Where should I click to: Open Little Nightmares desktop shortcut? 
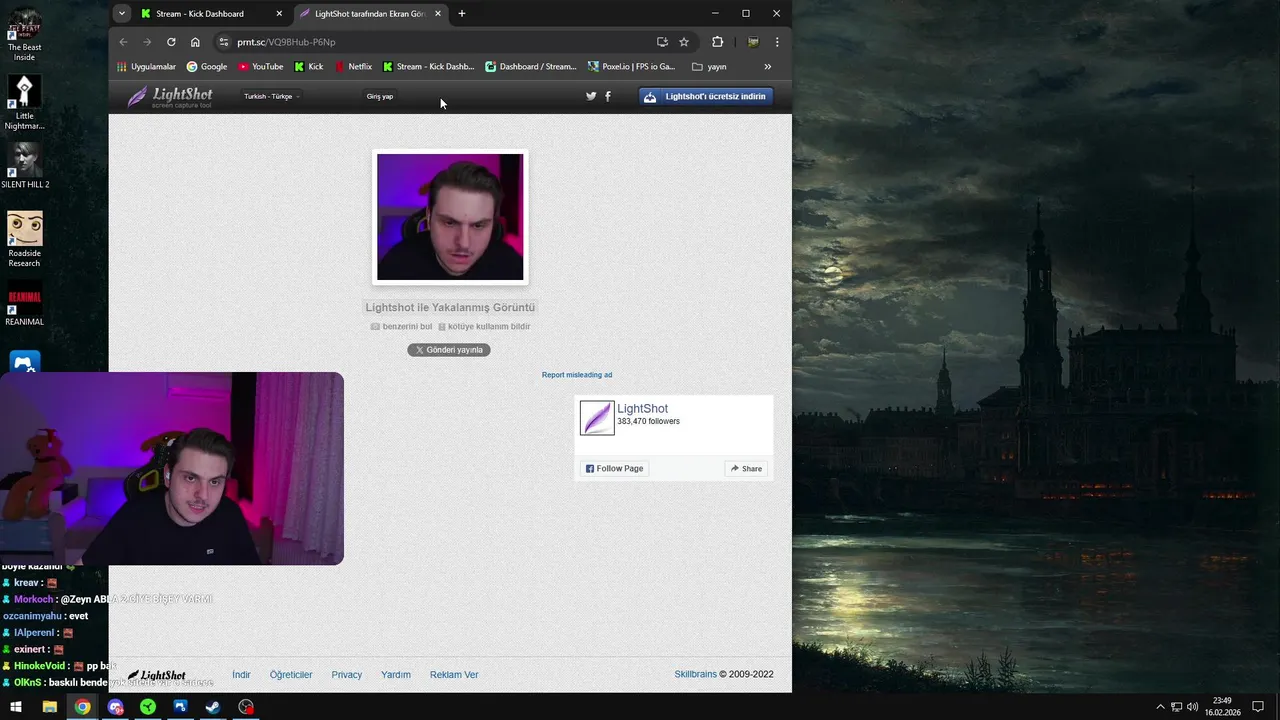click(x=25, y=102)
